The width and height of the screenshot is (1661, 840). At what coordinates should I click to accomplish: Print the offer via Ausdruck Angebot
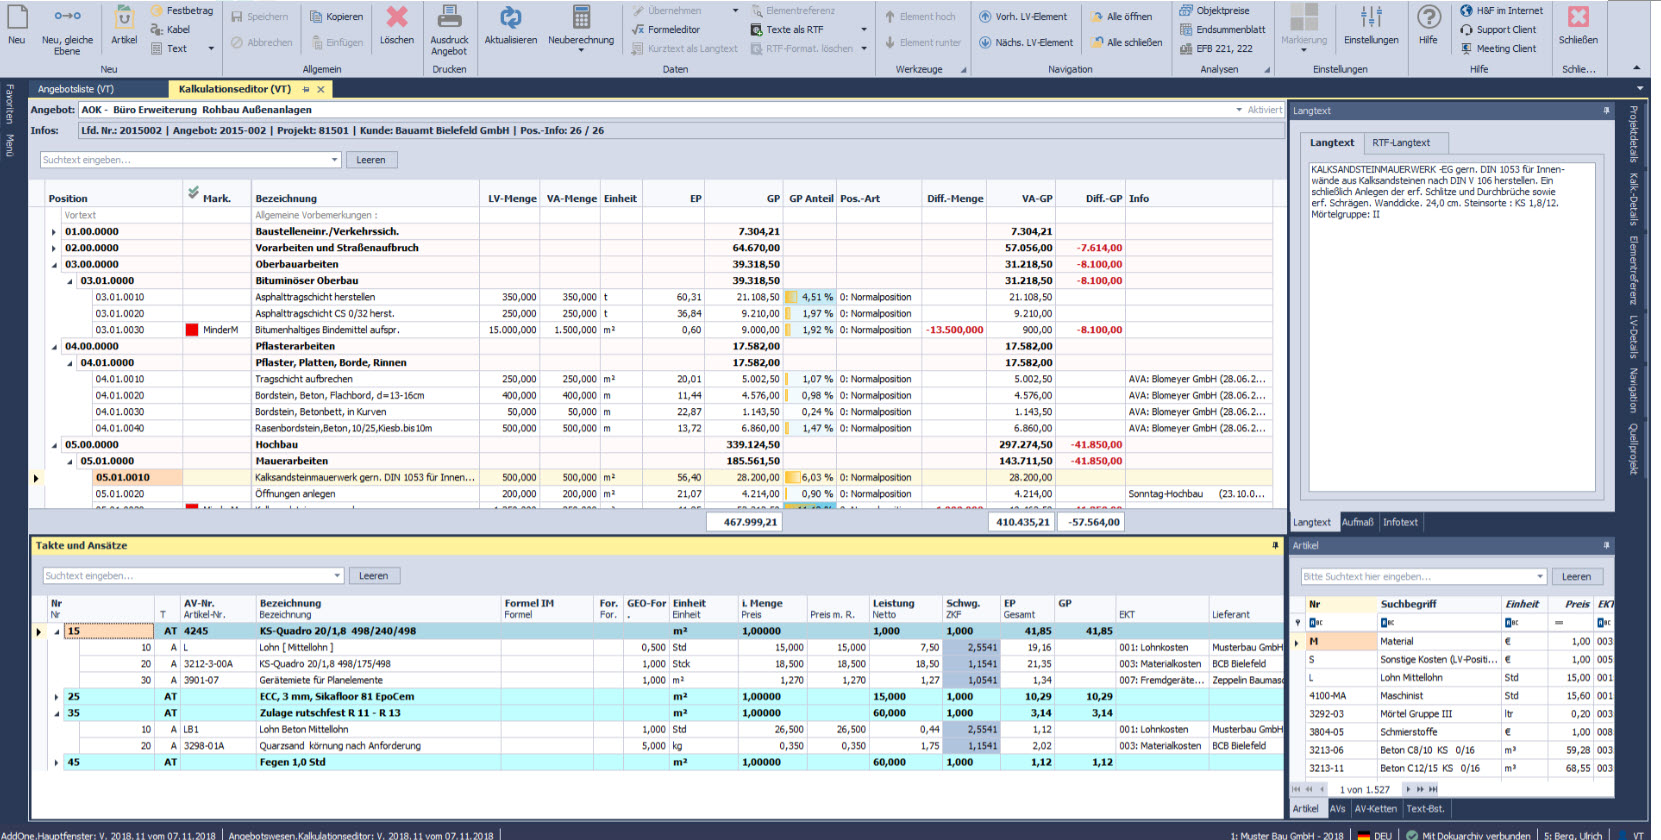(x=449, y=18)
